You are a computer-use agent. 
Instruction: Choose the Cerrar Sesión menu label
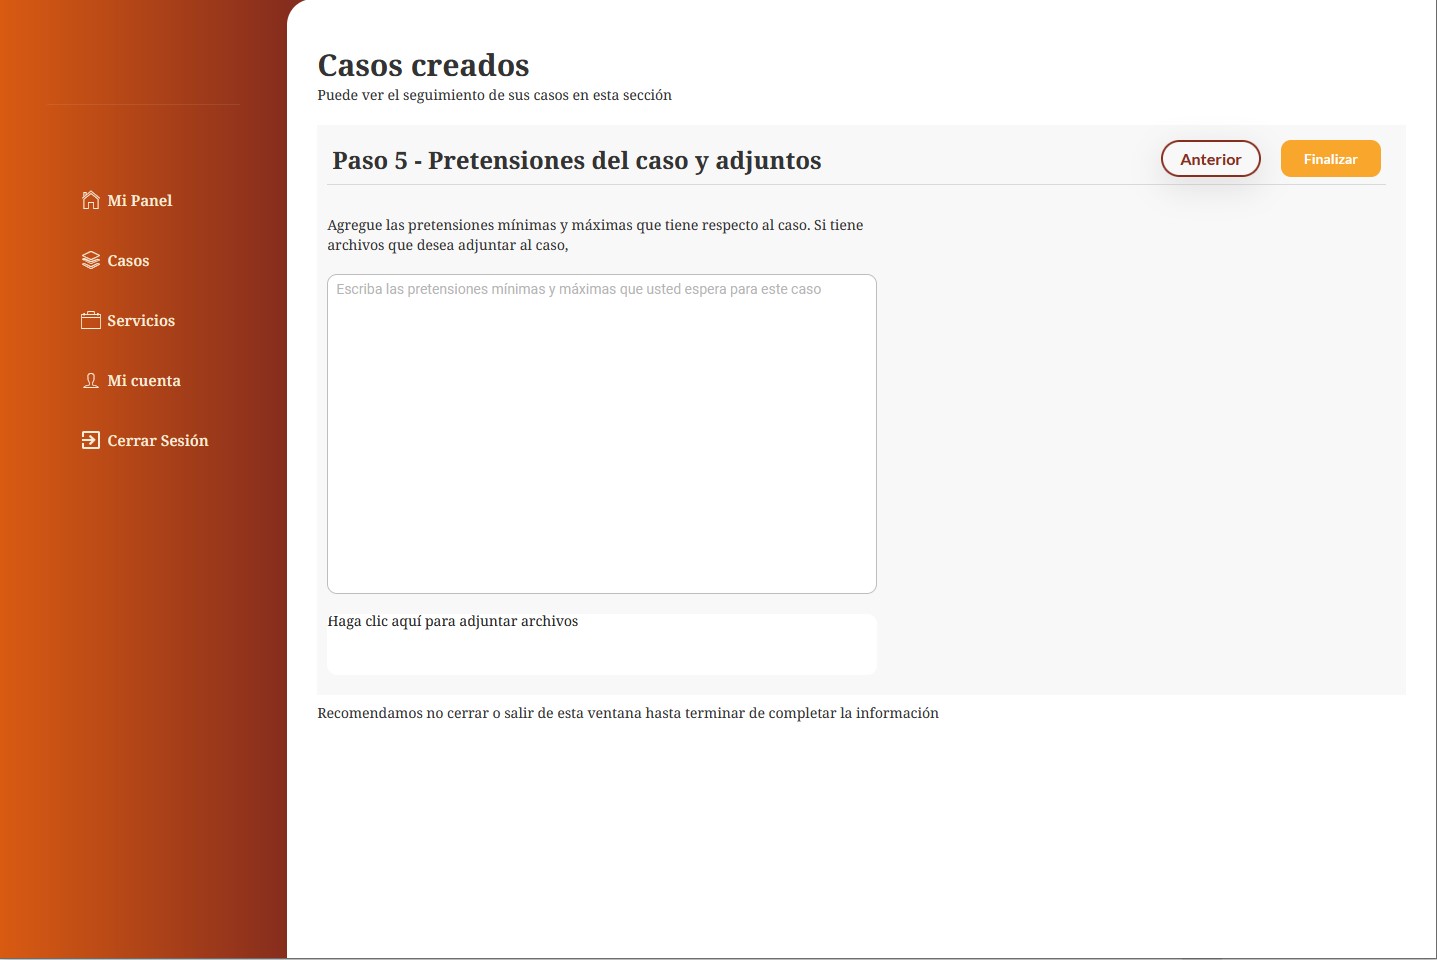coord(158,441)
